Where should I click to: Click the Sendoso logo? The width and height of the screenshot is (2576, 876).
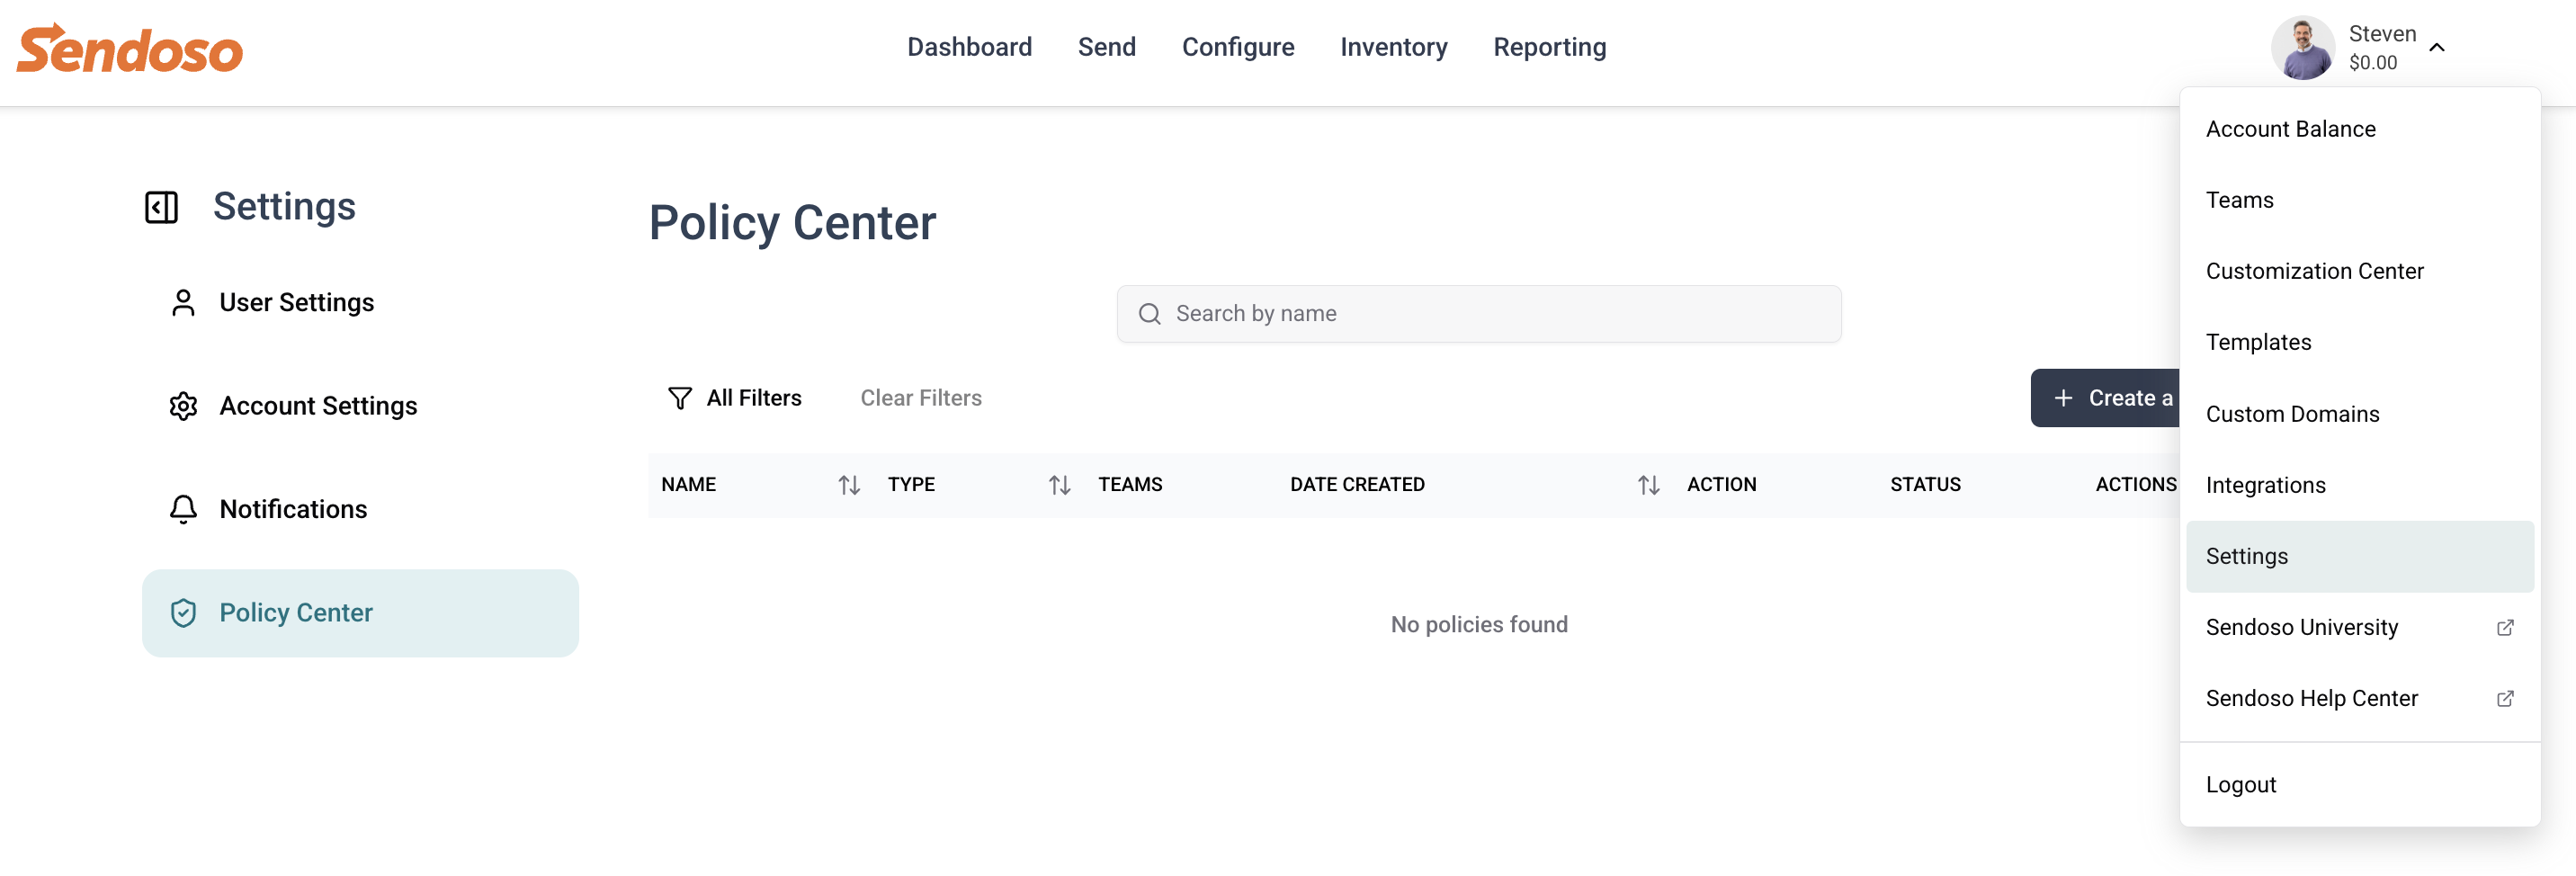click(x=129, y=47)
